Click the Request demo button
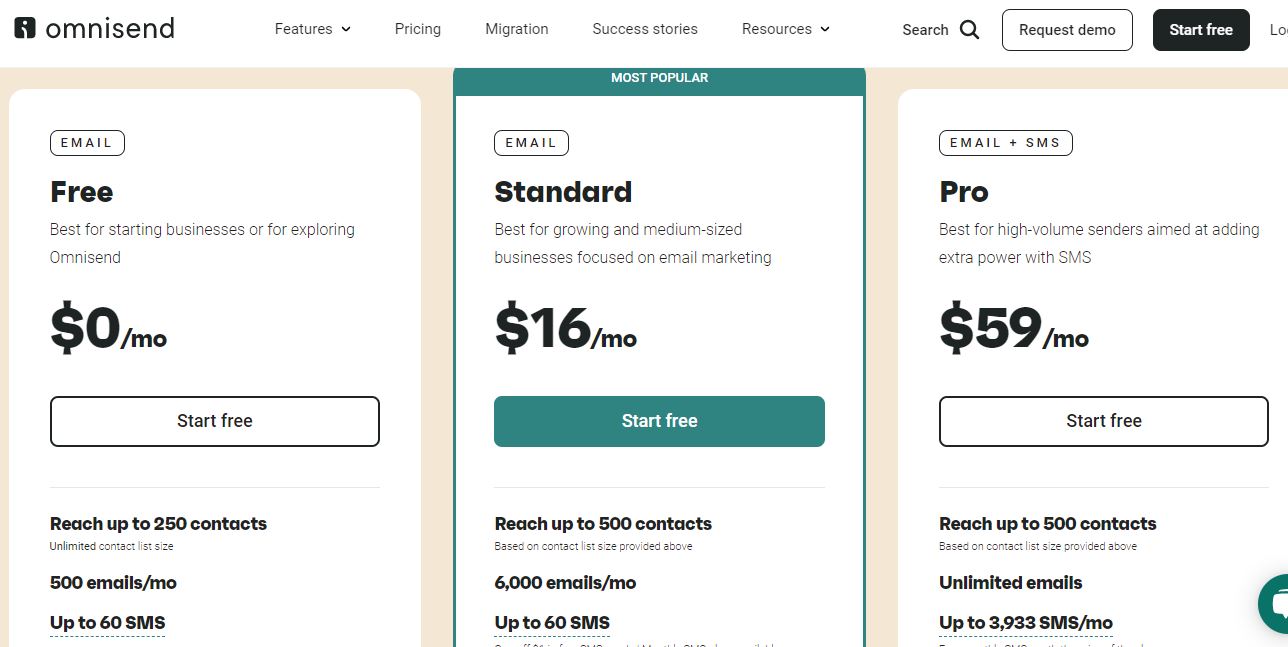Viewport: 1288px width, 647px height. [x=1067, y=30]
